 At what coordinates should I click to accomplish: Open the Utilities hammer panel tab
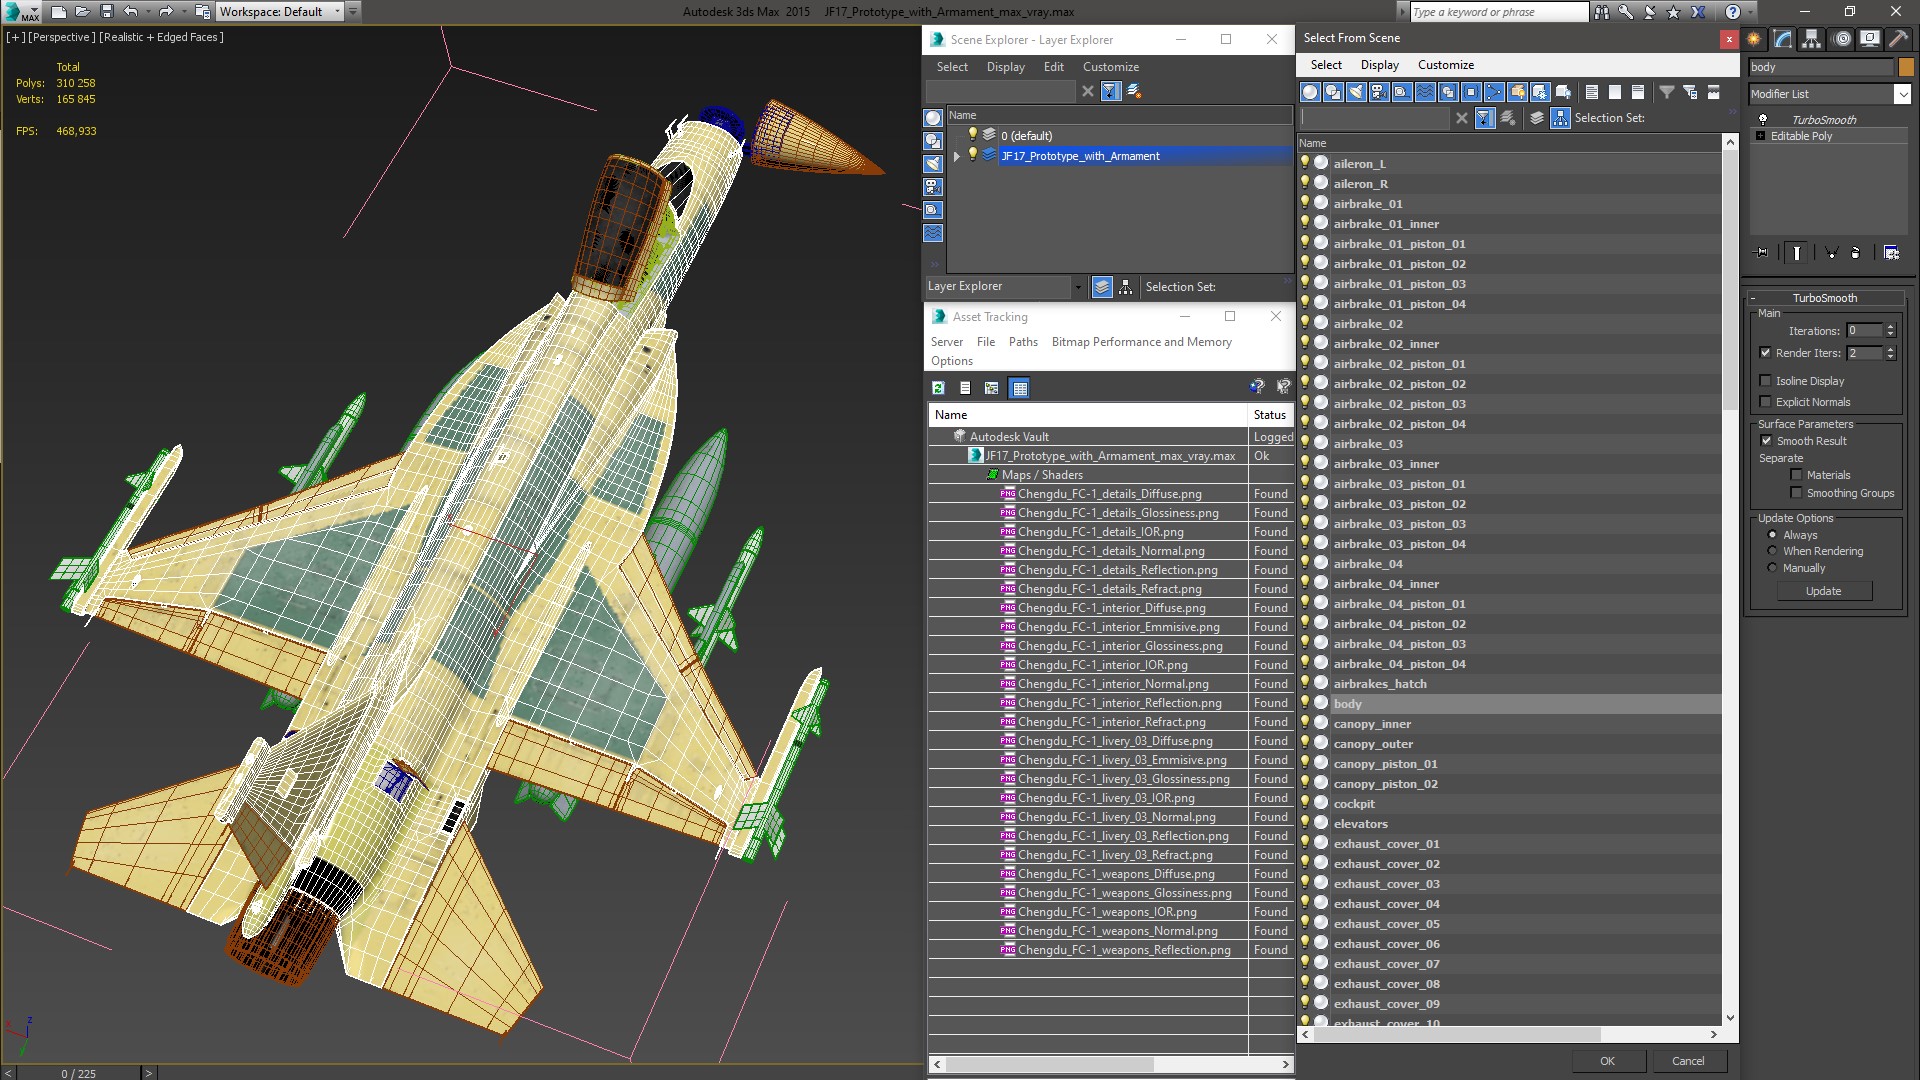click(1898, 39)
